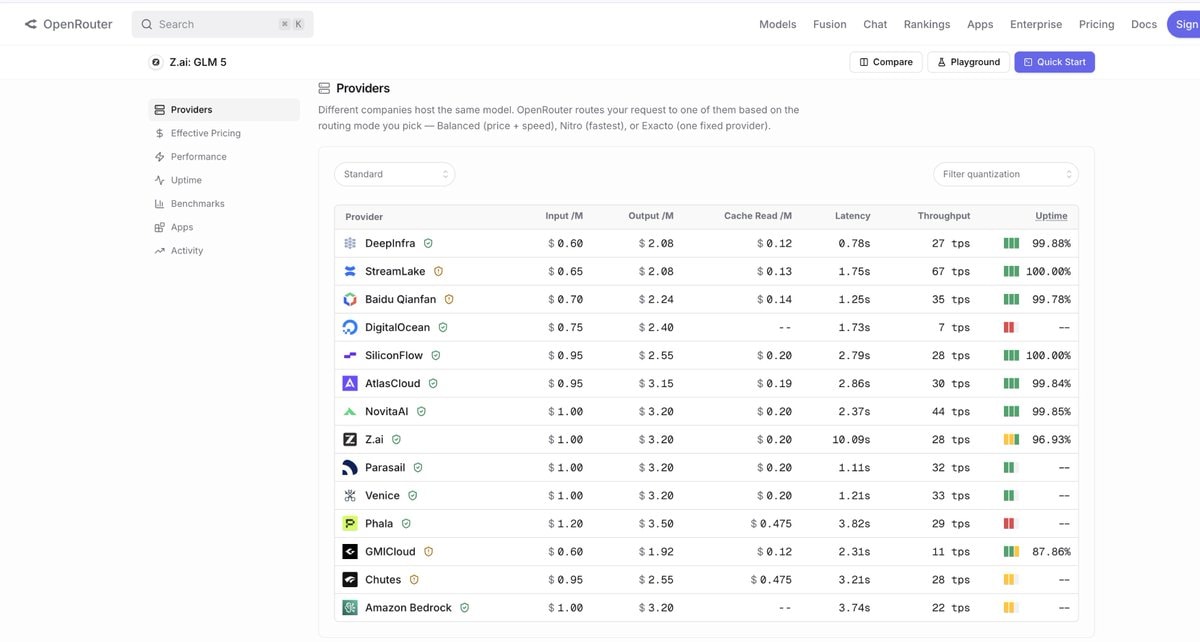Click the Throughput column header
1200x642 pixels.
944,216
